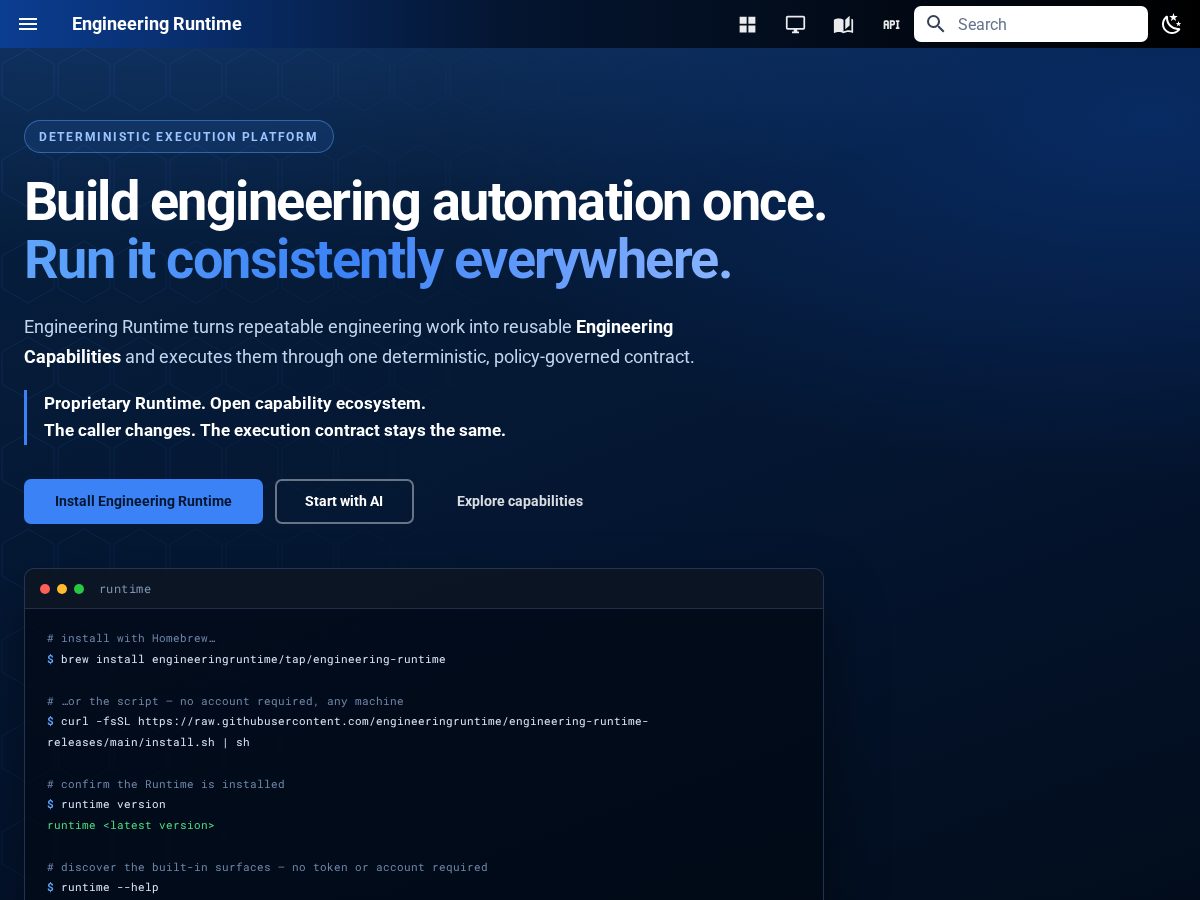Open the API icon in the header
The width and height of the screenshot is (1200, 900).
[891, 24]
